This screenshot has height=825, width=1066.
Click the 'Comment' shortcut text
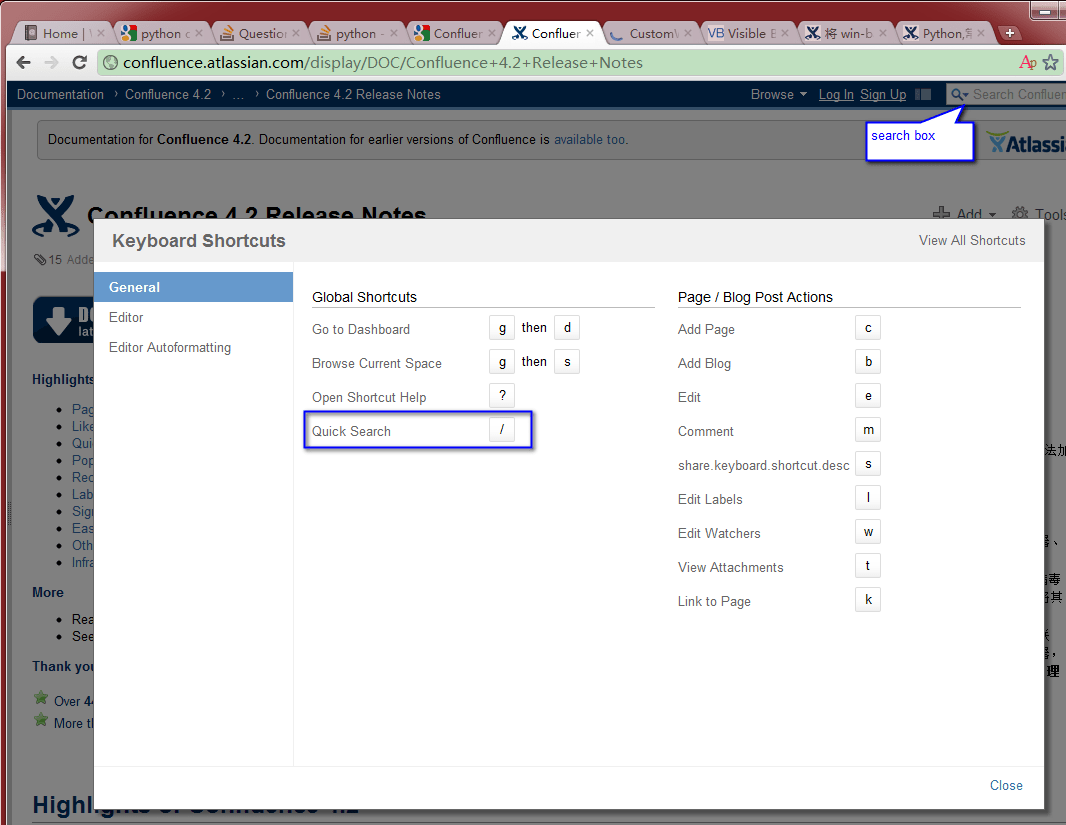(705, 432)
